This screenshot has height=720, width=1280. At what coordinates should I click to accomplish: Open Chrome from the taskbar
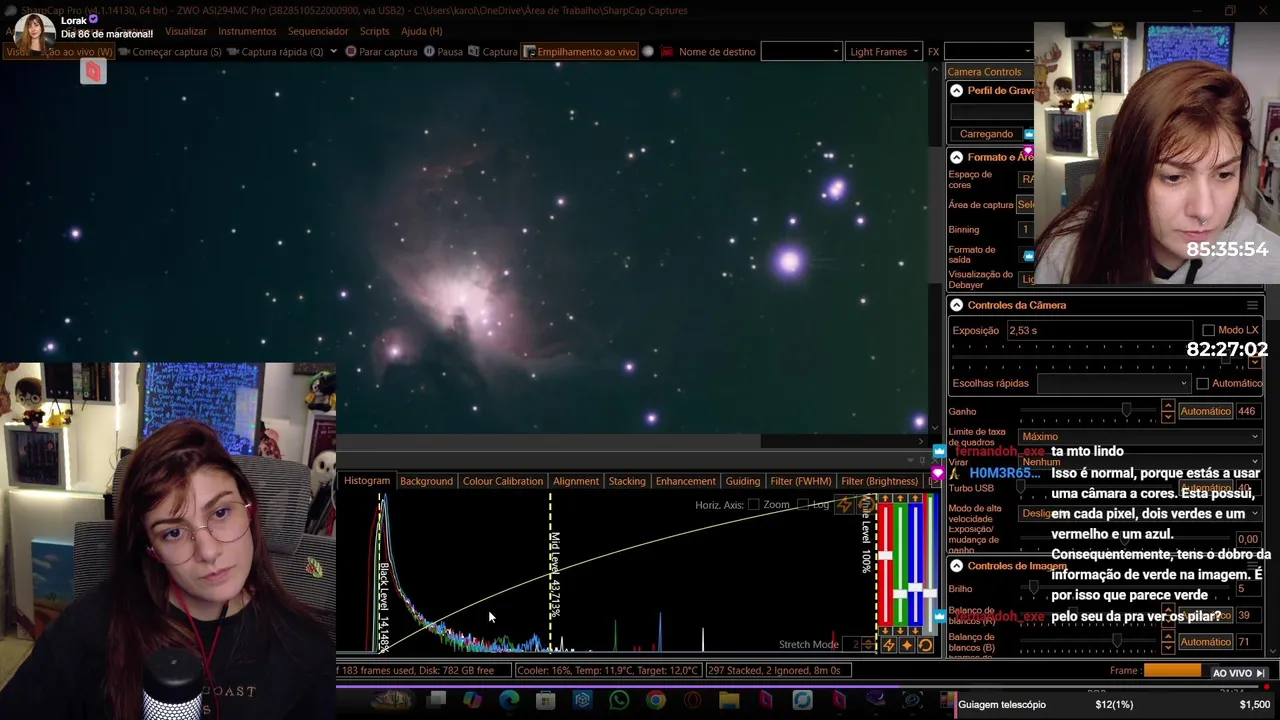point(656,700)
